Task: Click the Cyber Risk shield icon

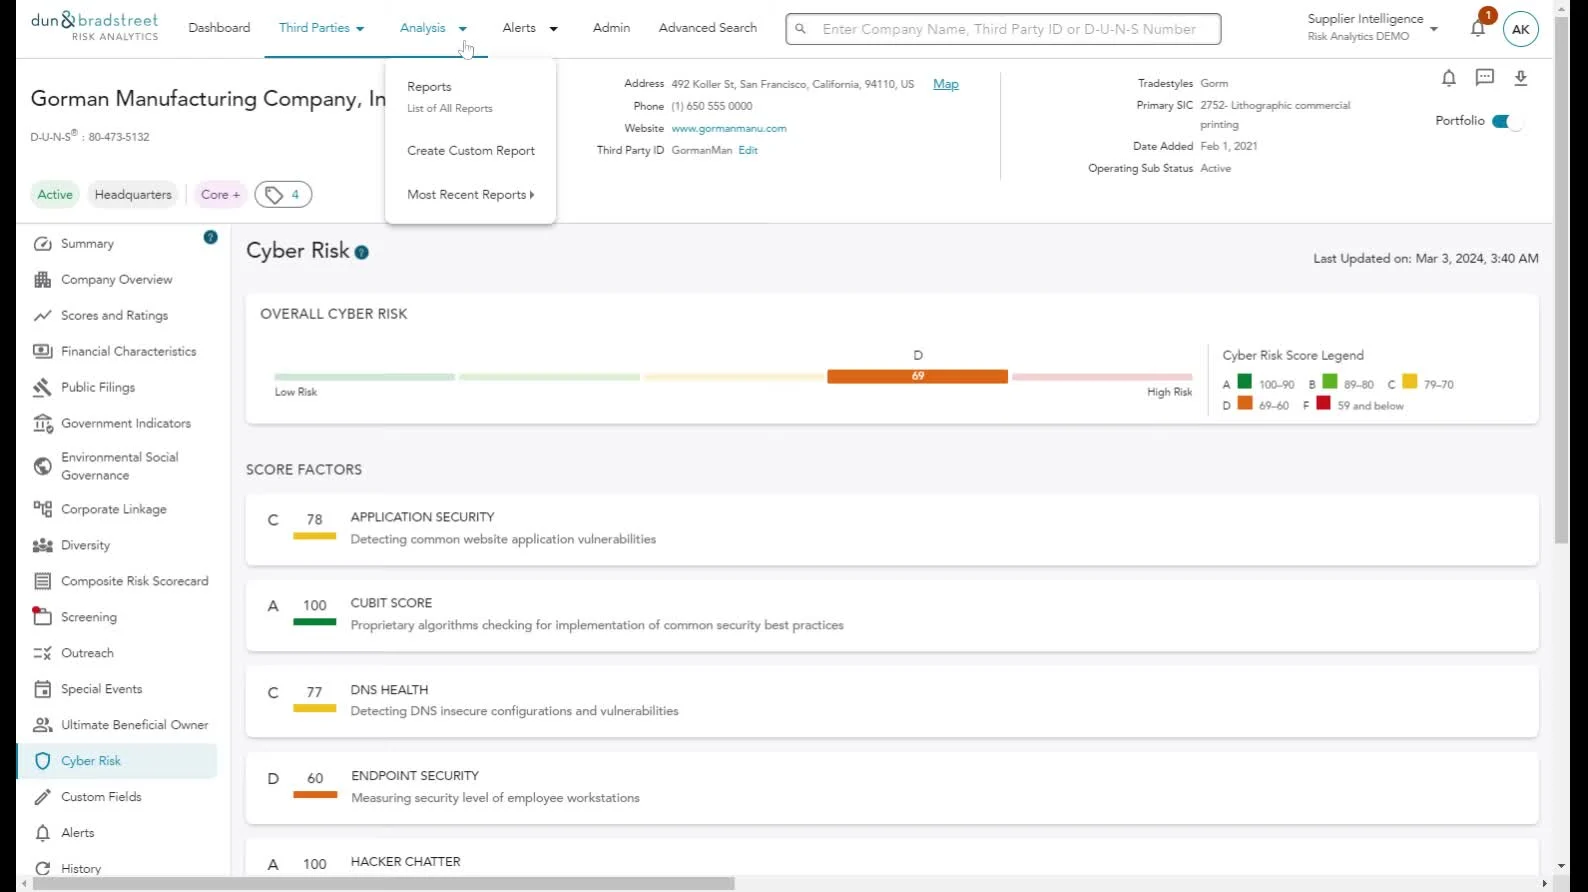Action: click(42, 762)
